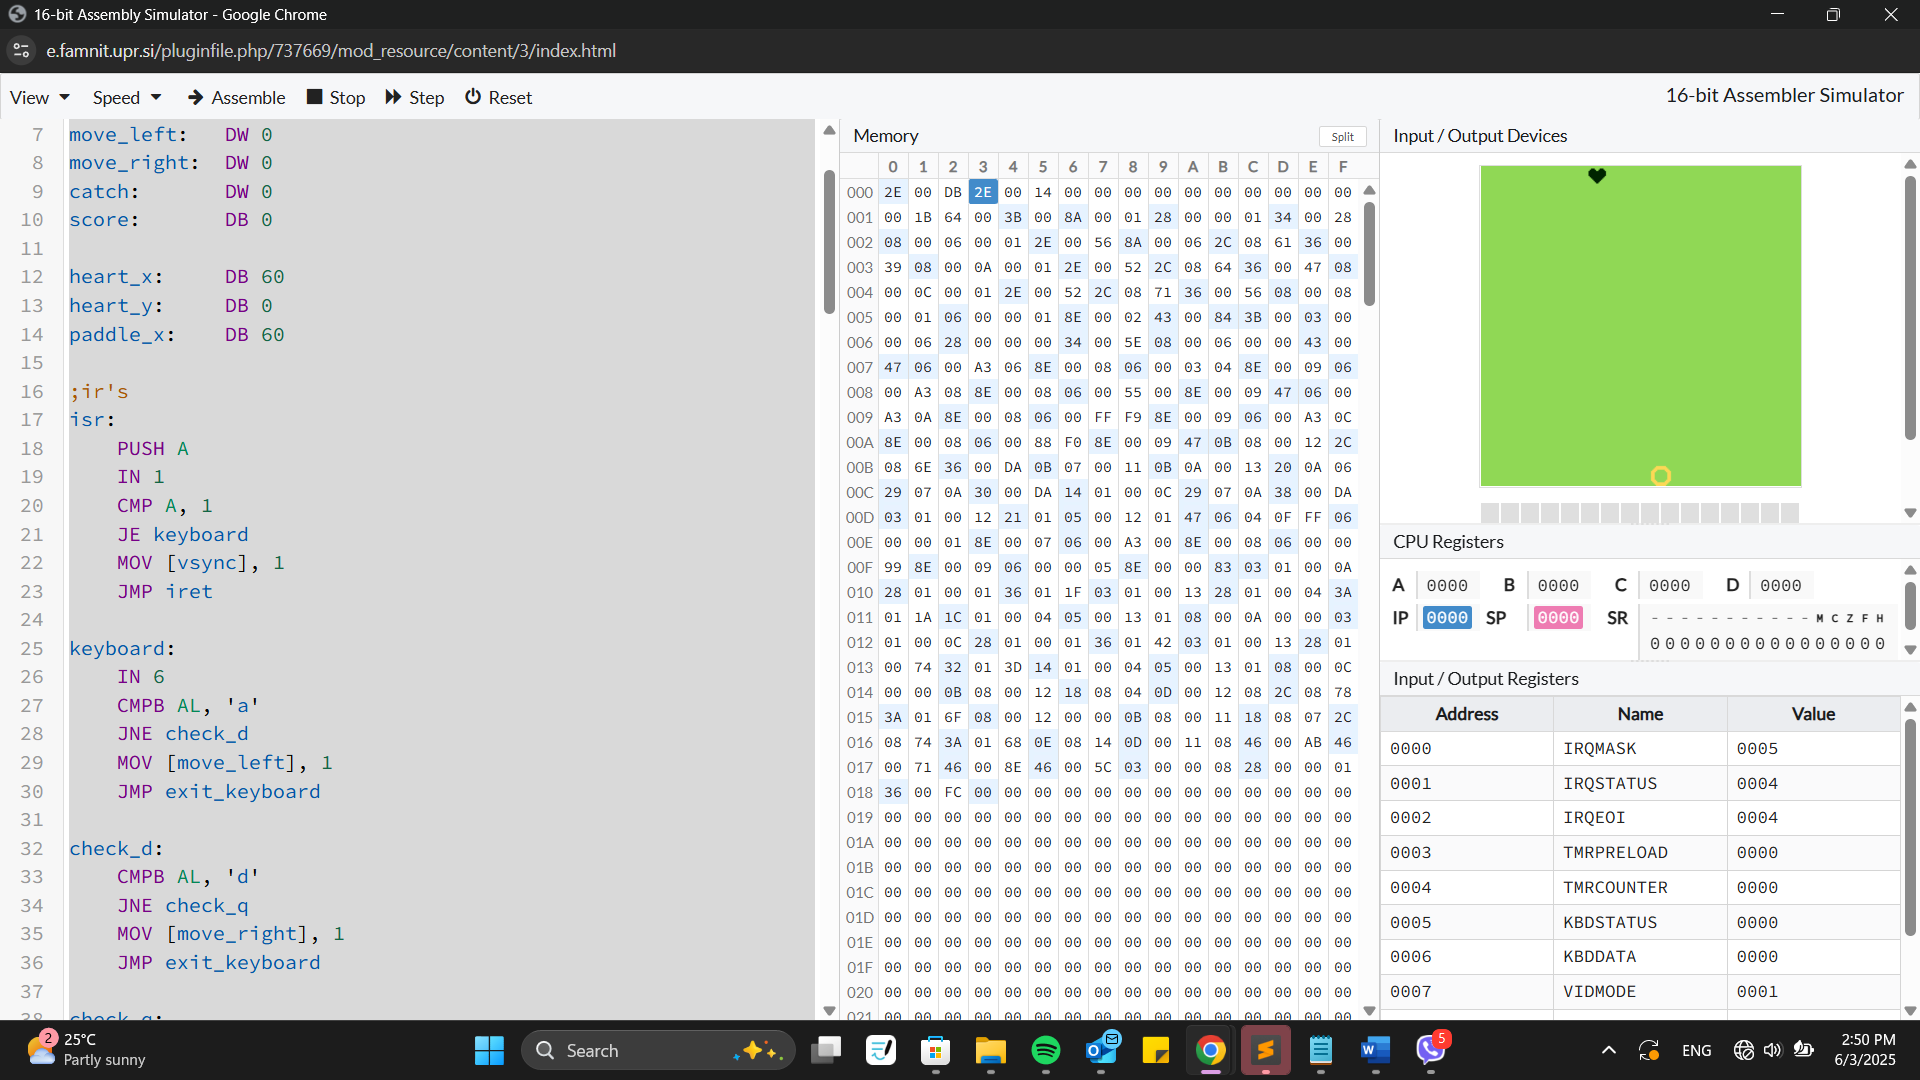This screenshot has height=1080, width=1920.
Task: Open Microsoft Word from the taskbar
Action: [x=1374, y=1050]
